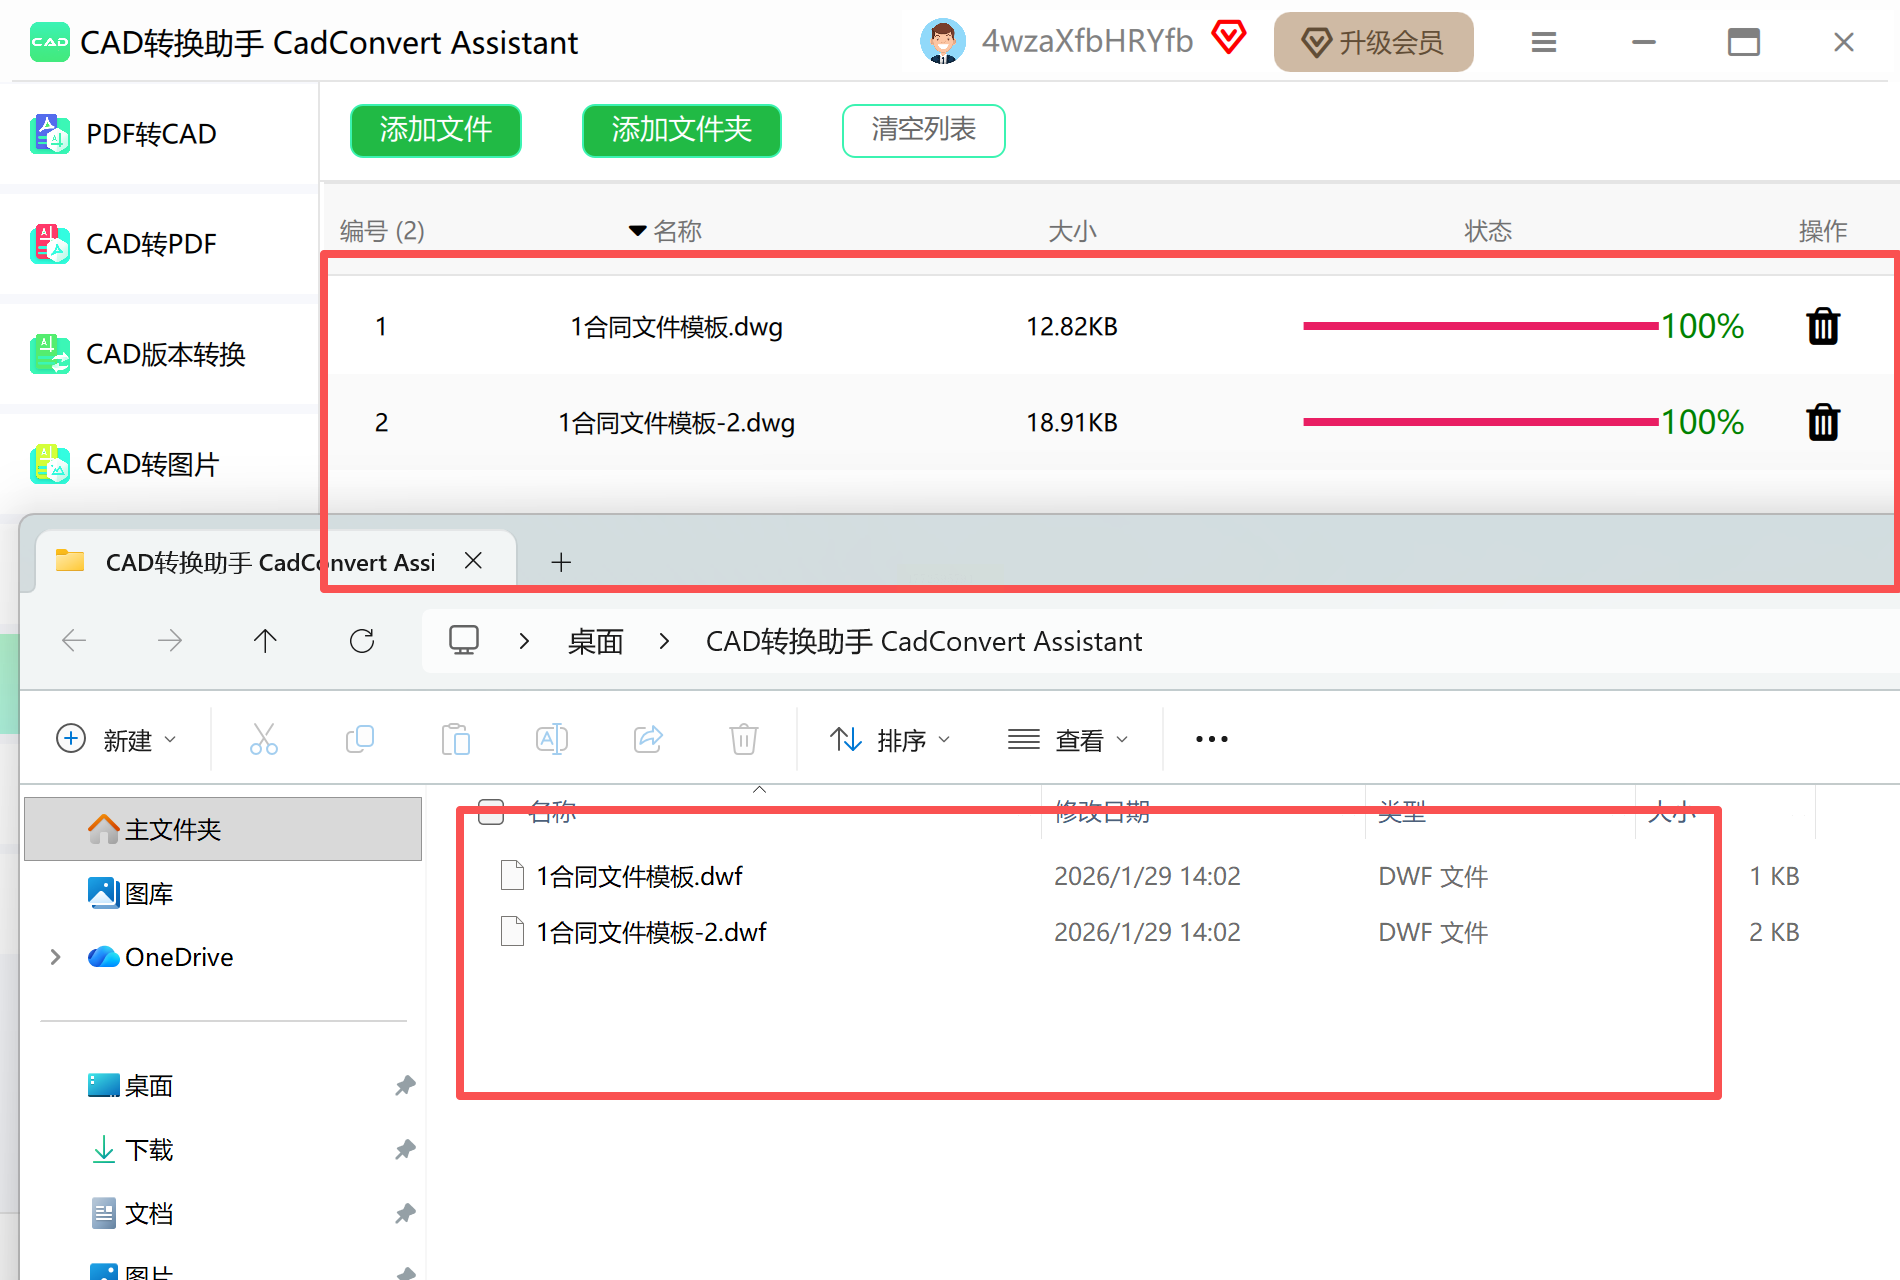Go back in File Explorer
This screenshot has height=1280, width=1900.
[x=74, y=640]
